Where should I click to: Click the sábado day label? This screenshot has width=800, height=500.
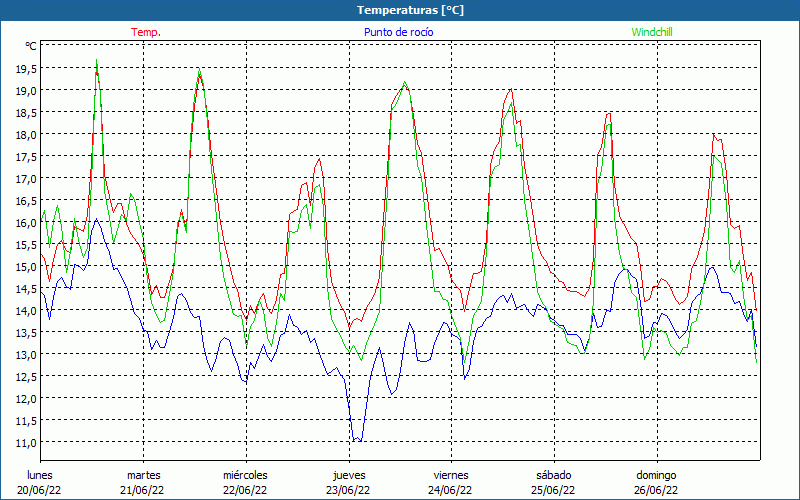pyautogui.click(x=554, y=475)
